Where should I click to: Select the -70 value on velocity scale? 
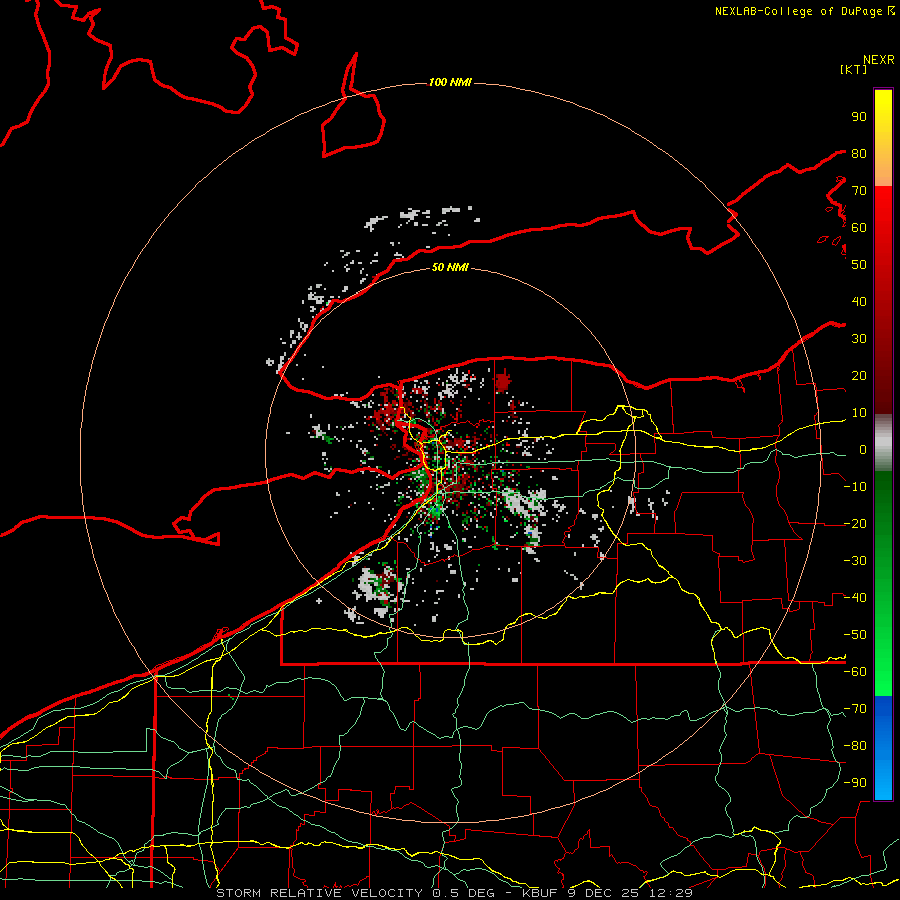[x=855, y=709]
